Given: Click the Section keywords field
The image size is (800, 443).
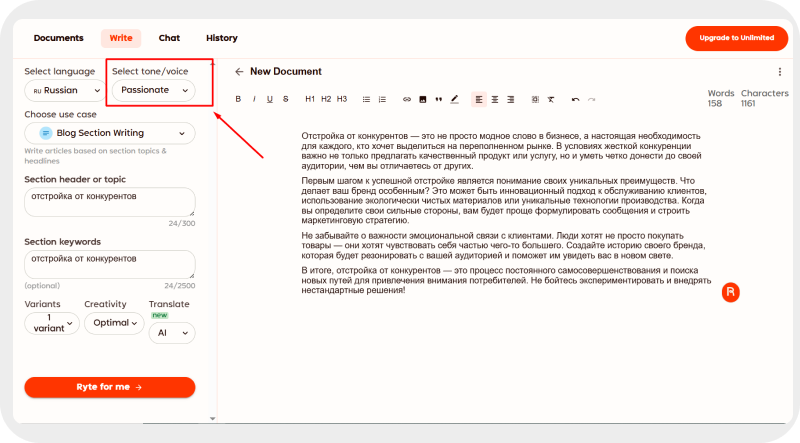Looking at the screenshot, I should (x=110, y=264).
